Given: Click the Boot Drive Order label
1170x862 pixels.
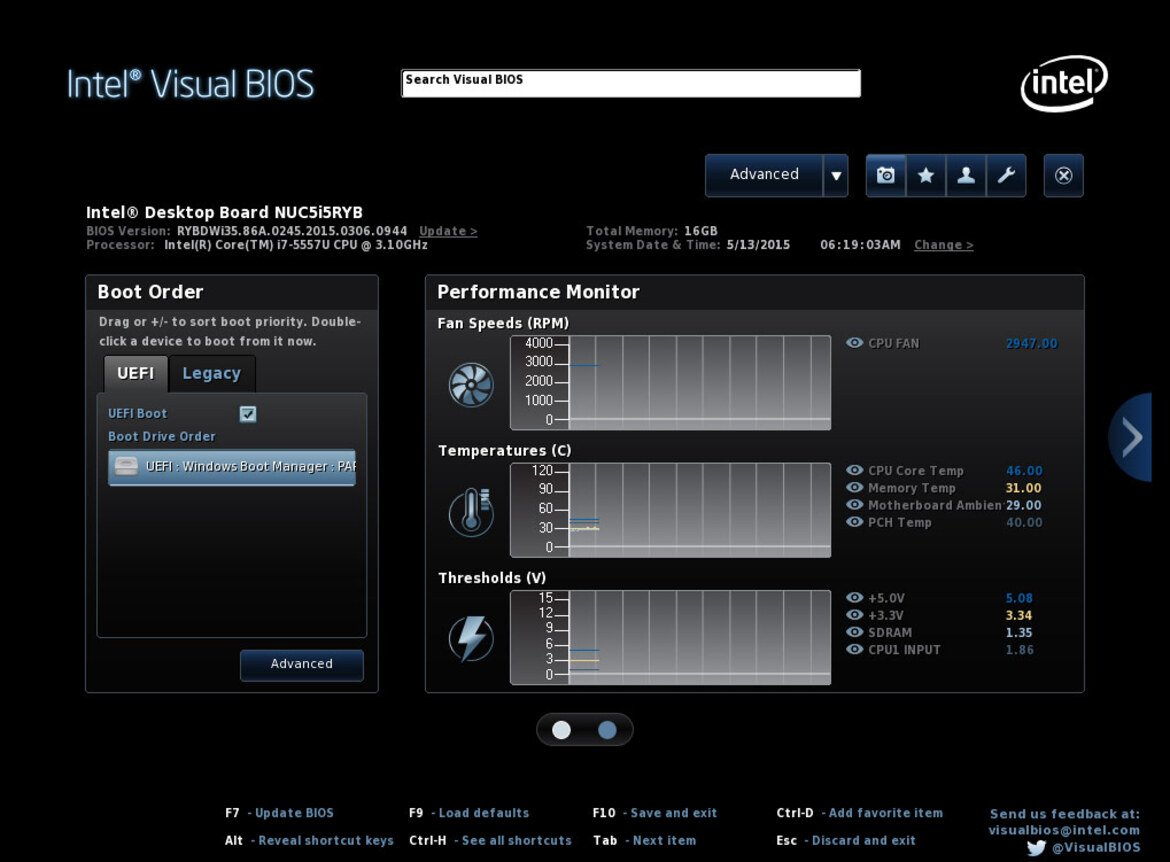Looking at the screenshot, I should click(x=161, y=437).
